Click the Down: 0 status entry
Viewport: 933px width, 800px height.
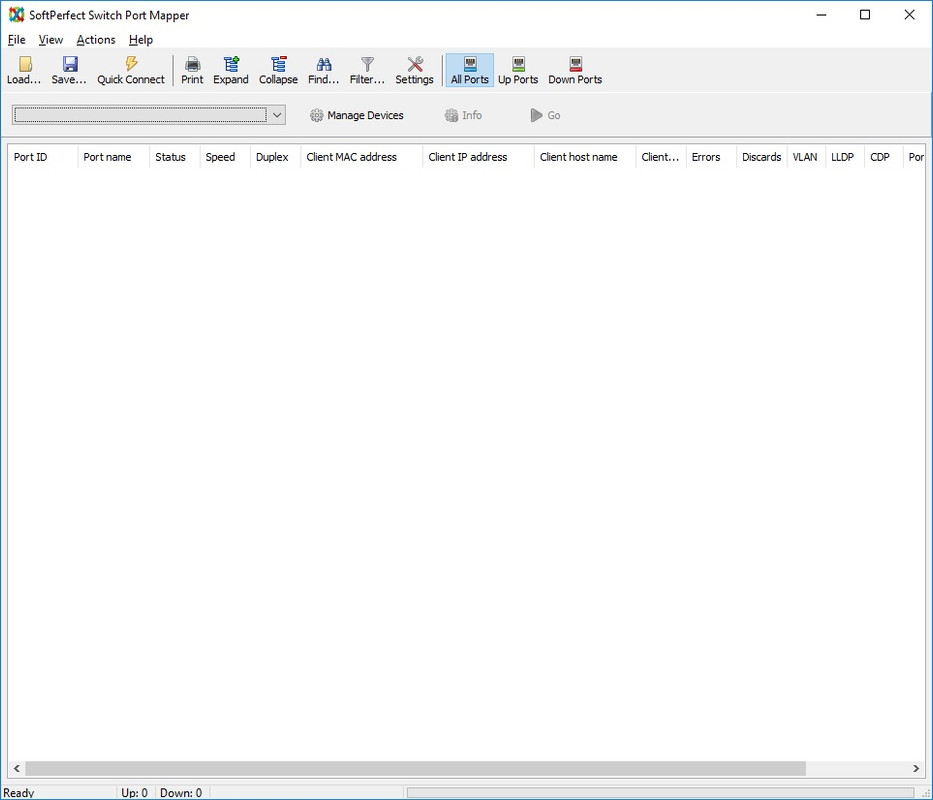pyautogui.click(x=181, y=793)
